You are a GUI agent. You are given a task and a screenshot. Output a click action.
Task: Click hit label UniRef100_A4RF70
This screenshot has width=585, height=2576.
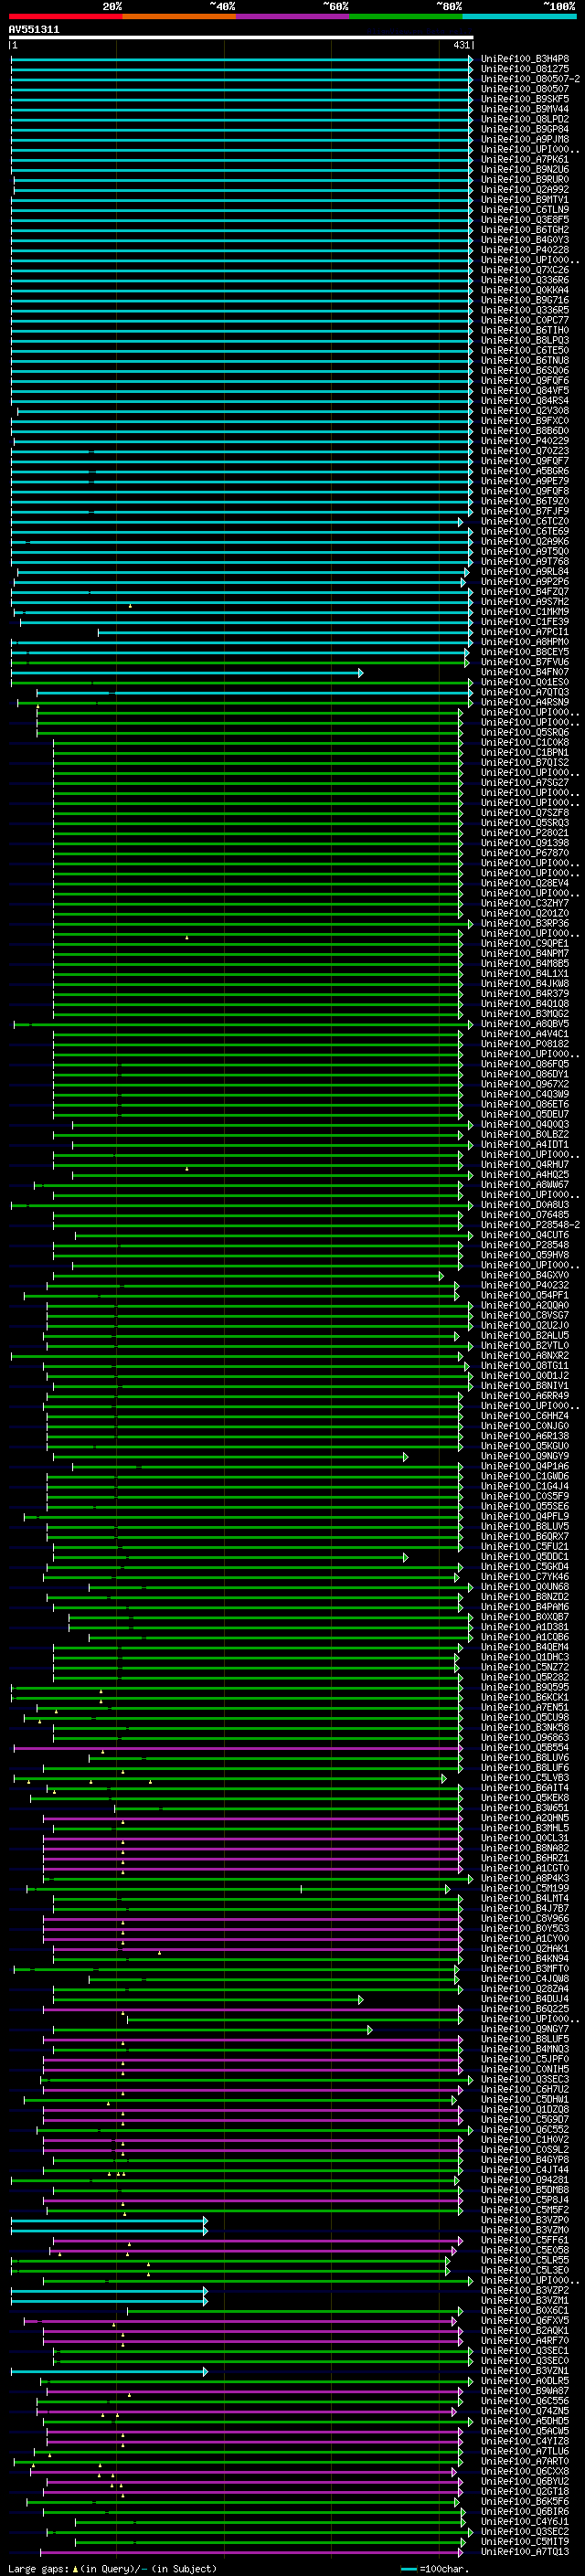click(525, 2340)
